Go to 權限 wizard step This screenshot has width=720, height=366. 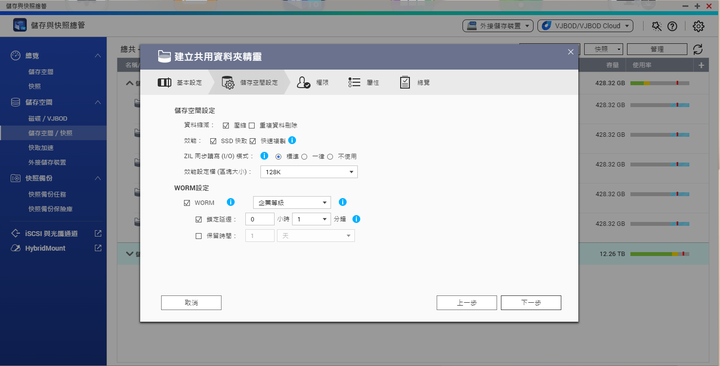(312, 83)
